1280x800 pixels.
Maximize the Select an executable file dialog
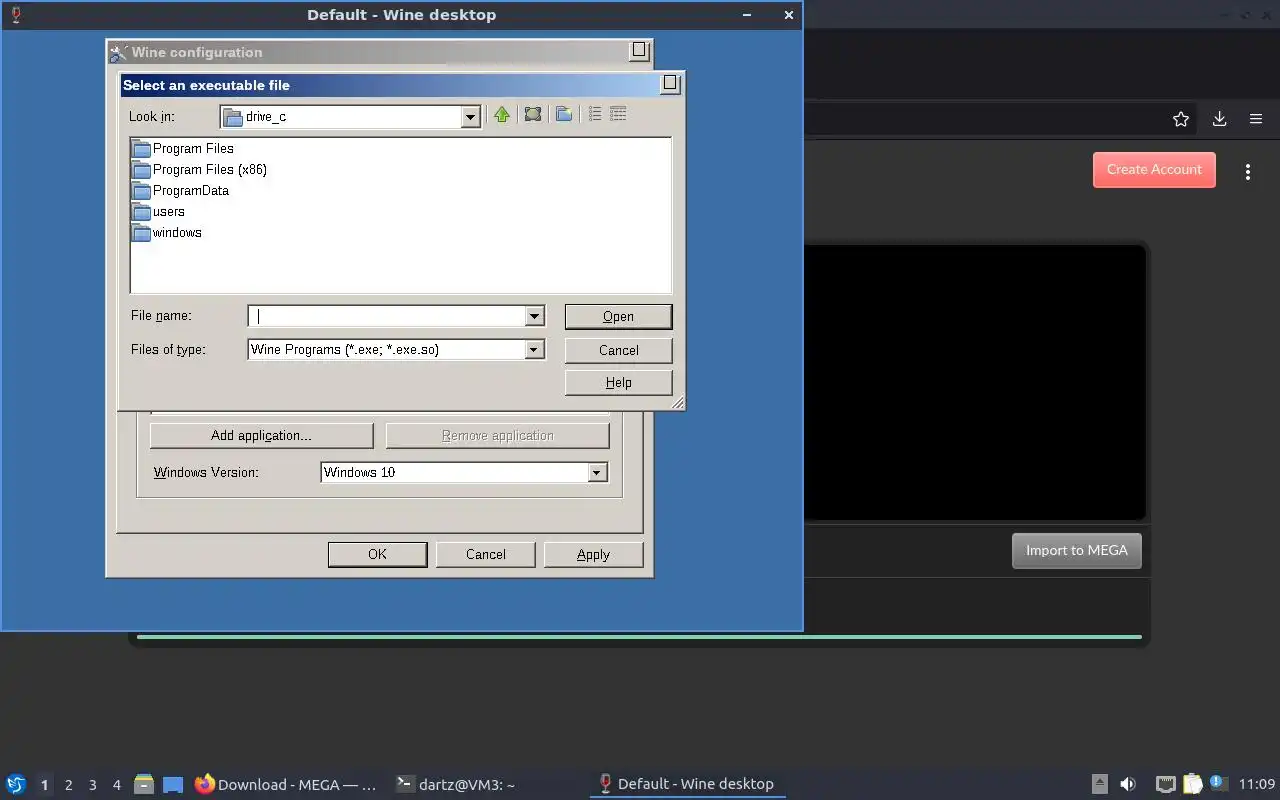671,84
